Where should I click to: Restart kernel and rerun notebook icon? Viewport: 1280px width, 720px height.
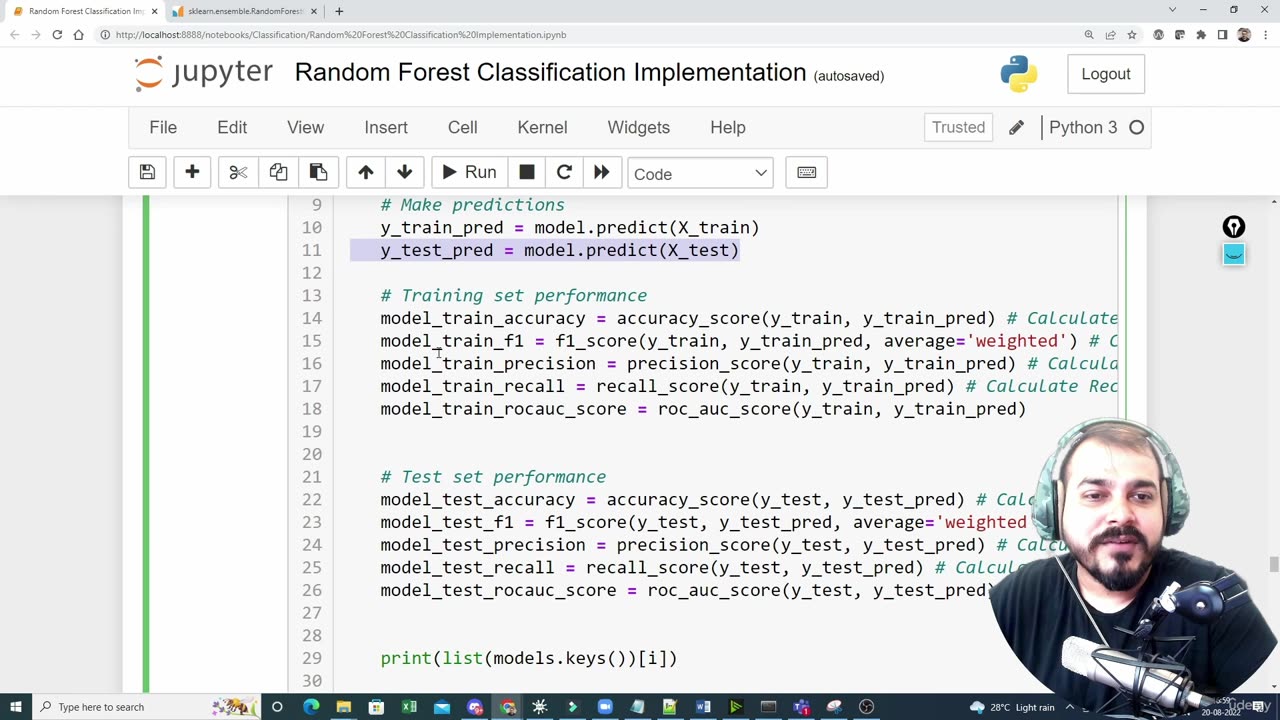coord(601,173)
